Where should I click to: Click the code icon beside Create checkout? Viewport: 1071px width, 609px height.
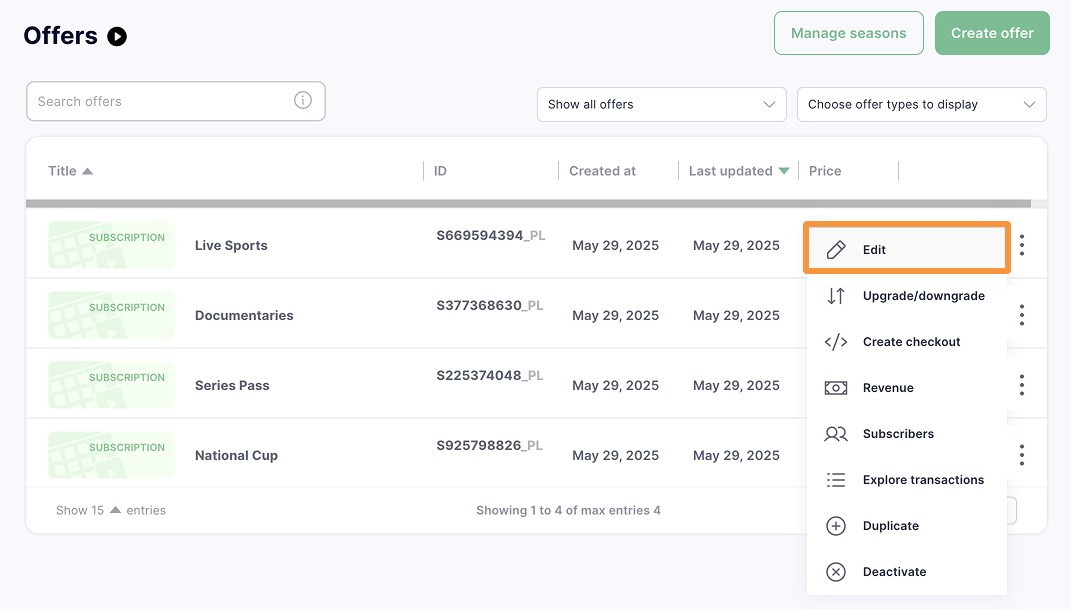pos(835,341)
